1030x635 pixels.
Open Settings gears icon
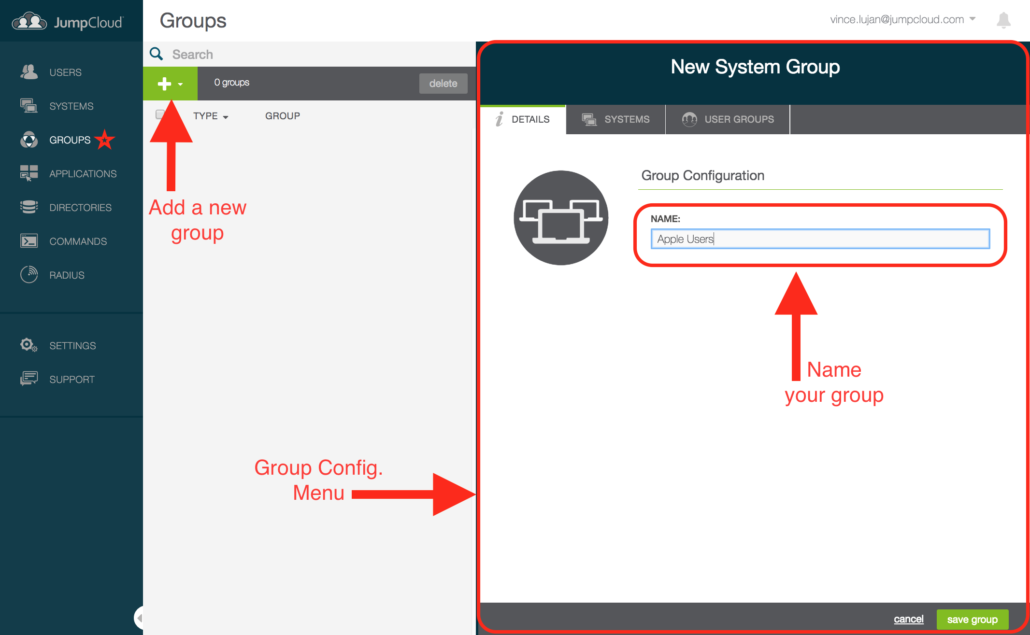[x=29, y=345]
